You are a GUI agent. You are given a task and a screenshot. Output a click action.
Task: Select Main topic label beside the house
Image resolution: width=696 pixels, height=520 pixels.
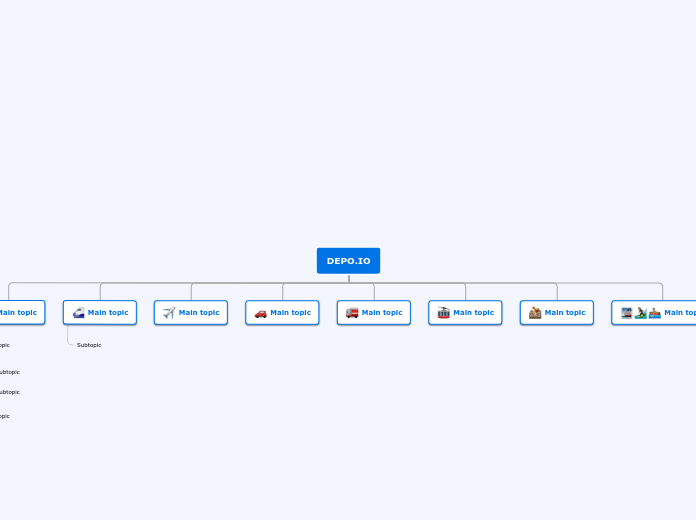(565, 313)
